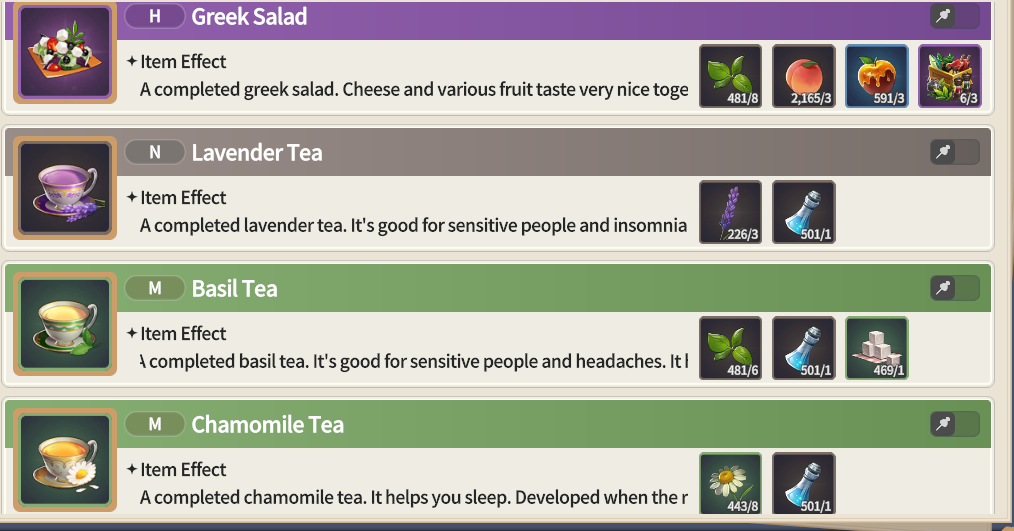Select the water bottle ingredient in Lavender Tea
This screenshot has height=531, width=1014.
pyautogui.click(x=803, y=212)
